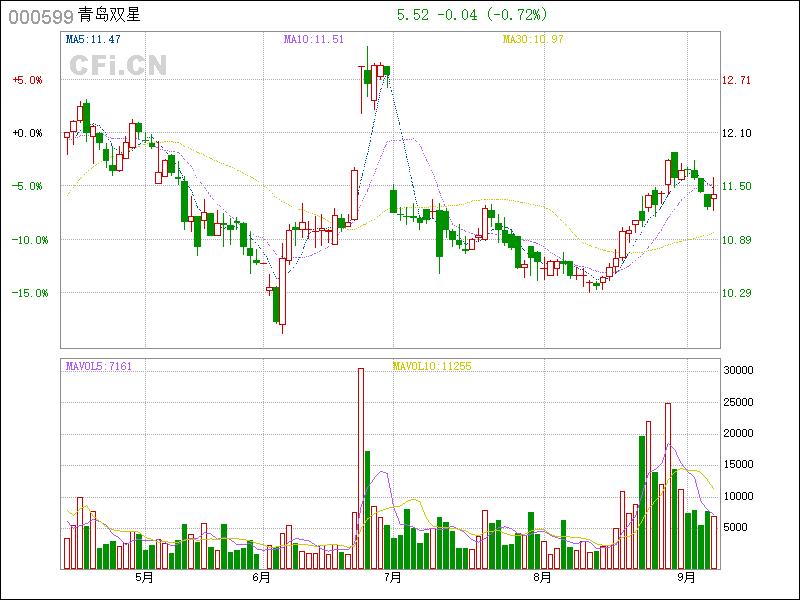This screenshot has height=600, width=800.
Task: Click the 30000 volume axis label
Action: [x=738, y=370]
